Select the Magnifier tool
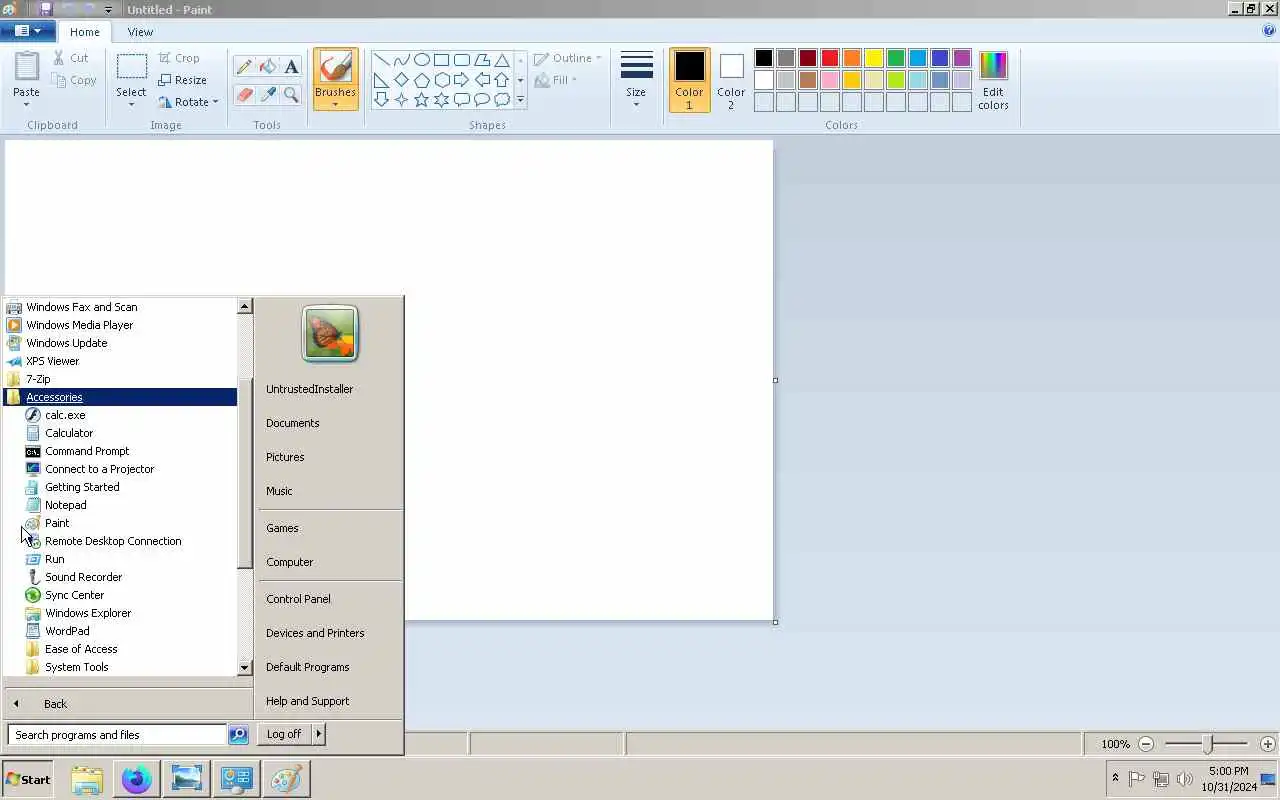Viewport: 1280px width, 800px height. 291,95
